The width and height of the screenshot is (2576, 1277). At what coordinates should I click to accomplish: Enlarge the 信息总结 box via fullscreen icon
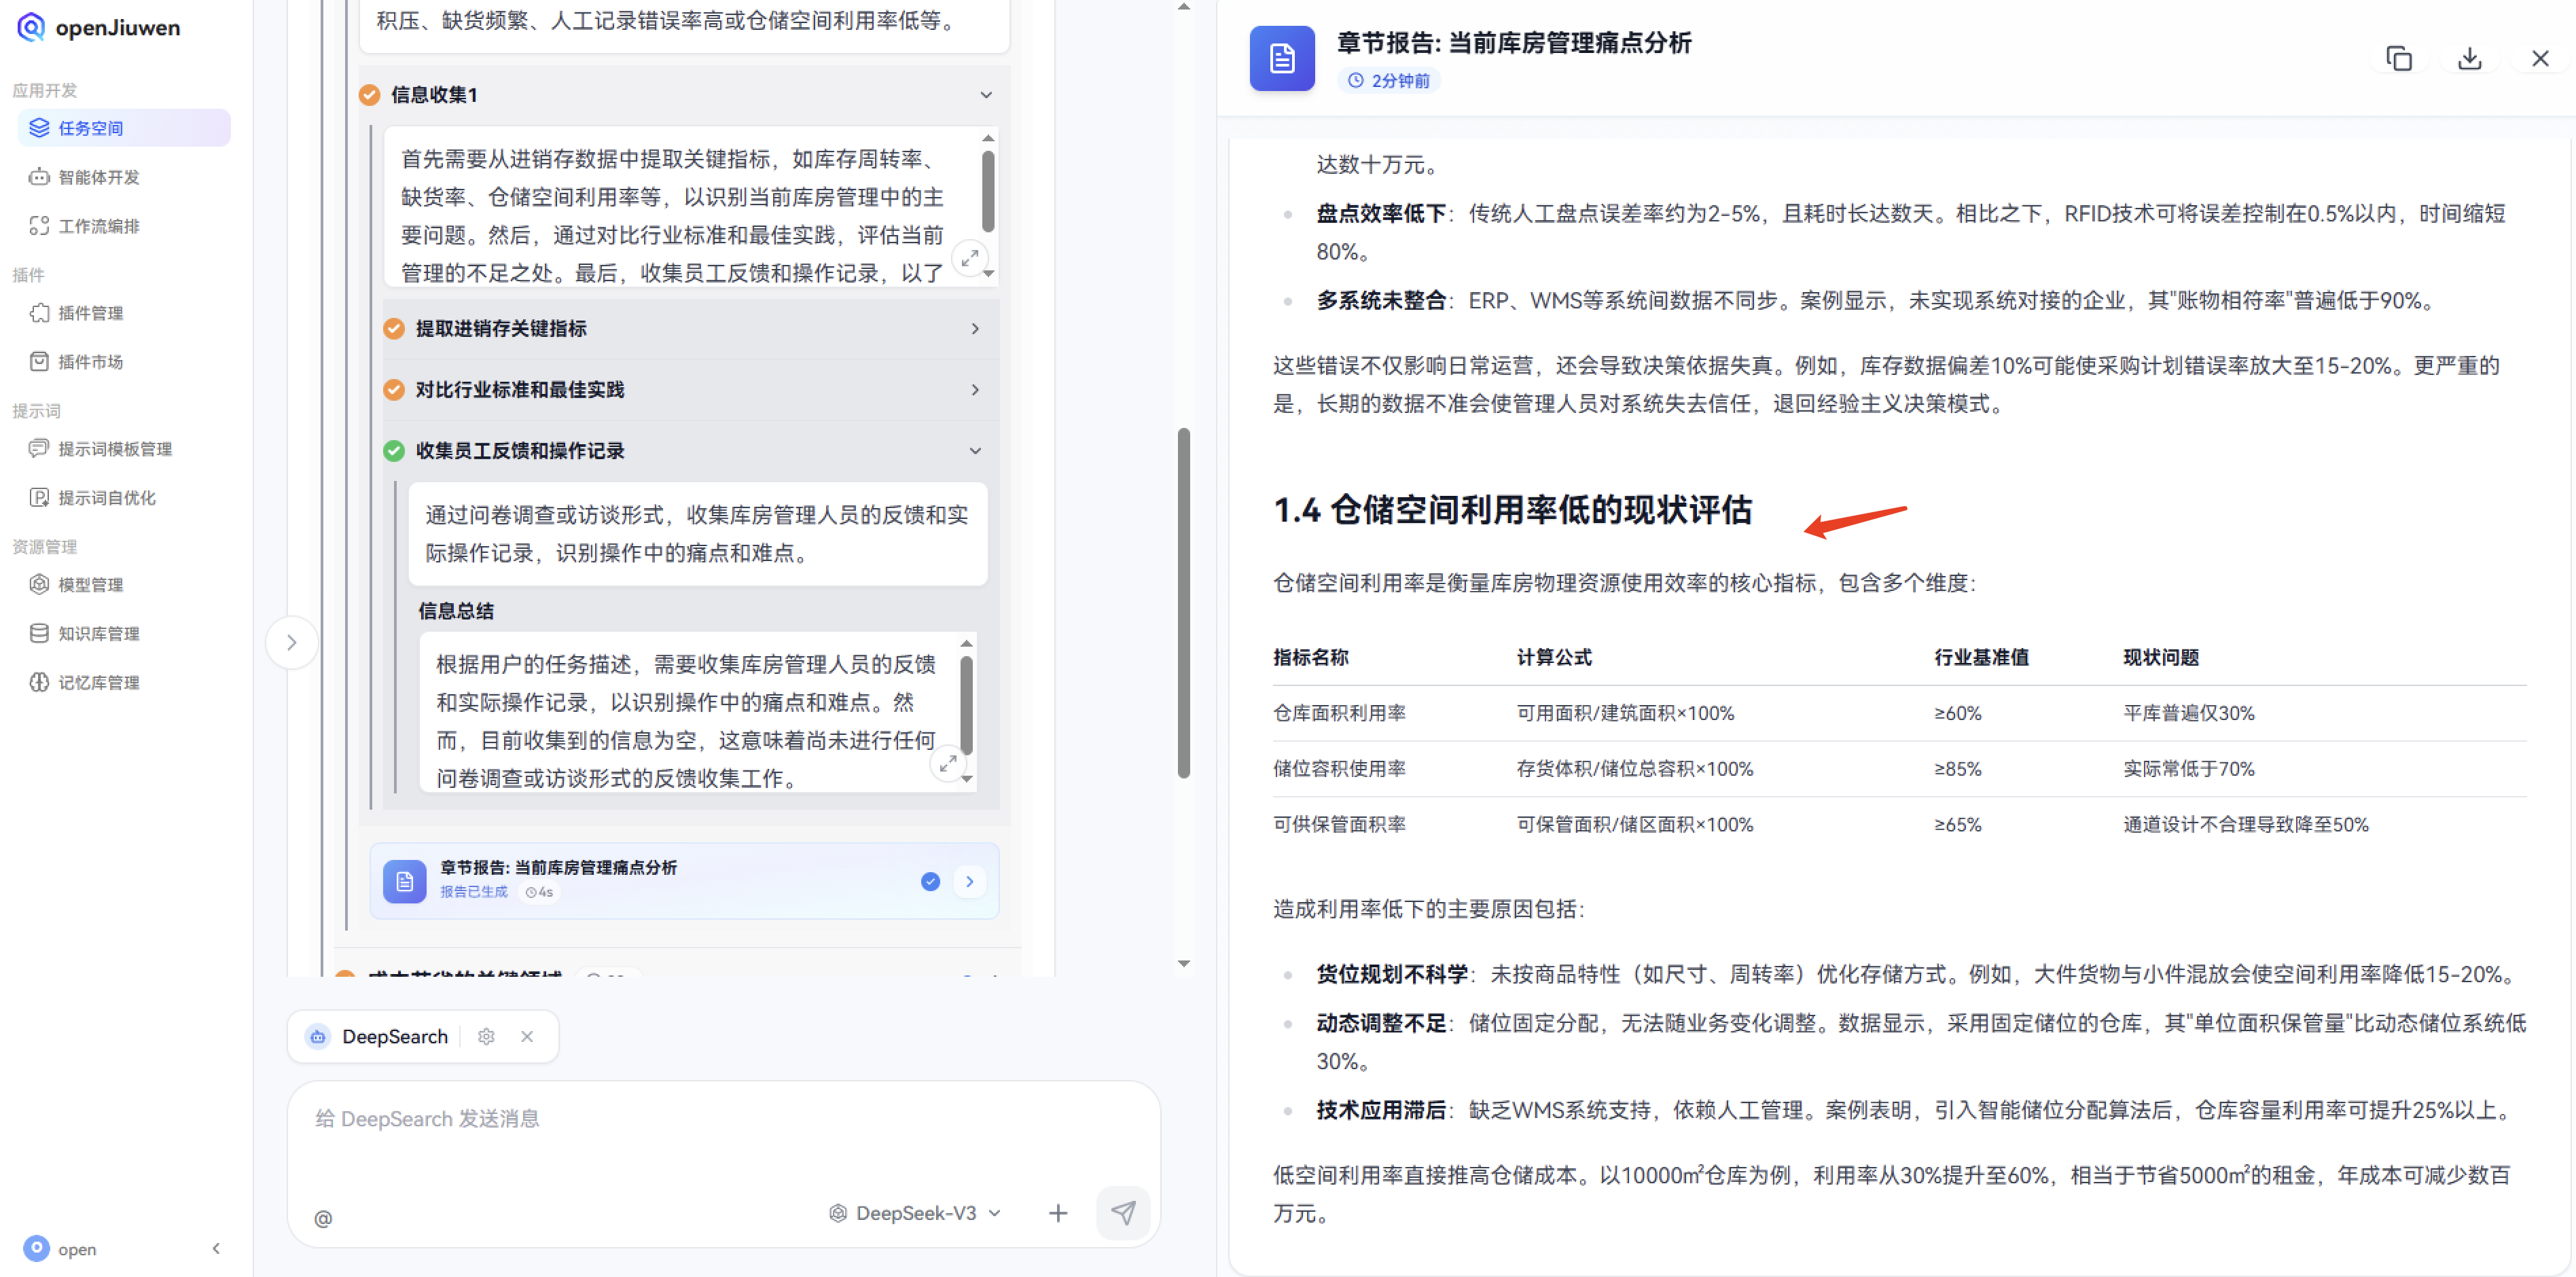(948, 763)
